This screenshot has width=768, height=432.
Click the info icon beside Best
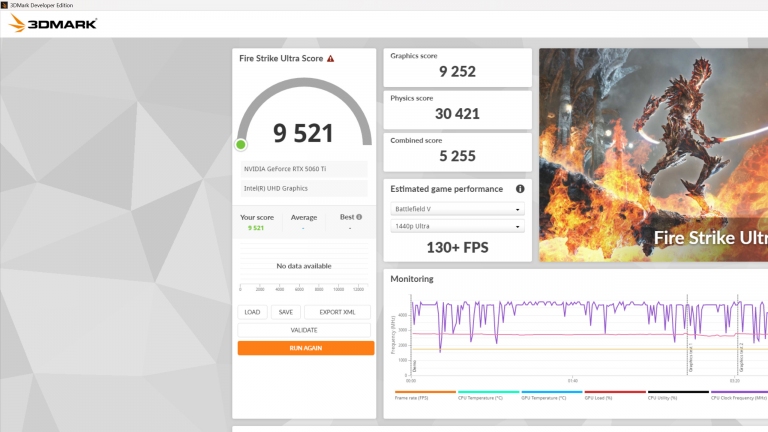point(359,217)
